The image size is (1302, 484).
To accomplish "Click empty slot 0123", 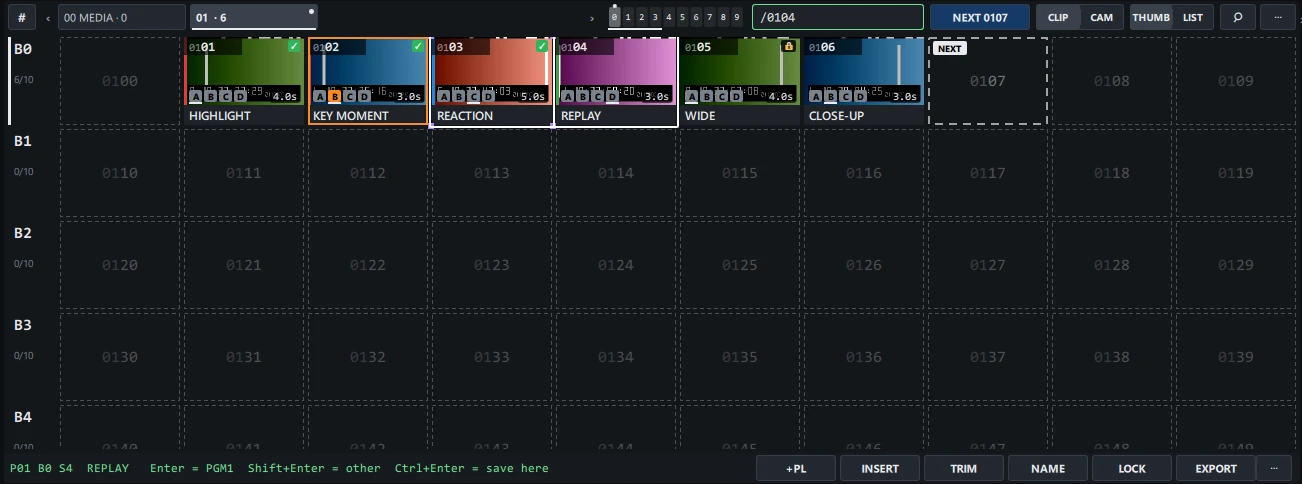I will 492,265.
